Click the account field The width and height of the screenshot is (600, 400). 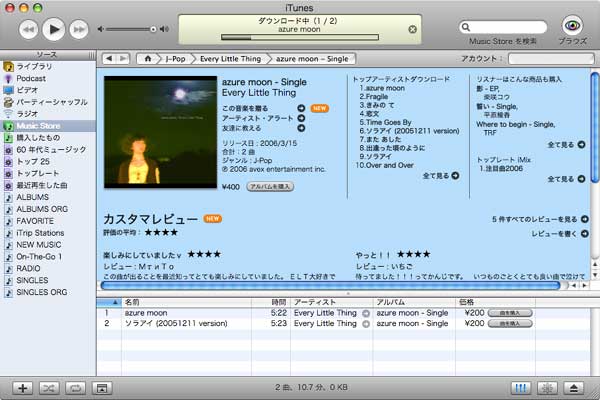551,59
